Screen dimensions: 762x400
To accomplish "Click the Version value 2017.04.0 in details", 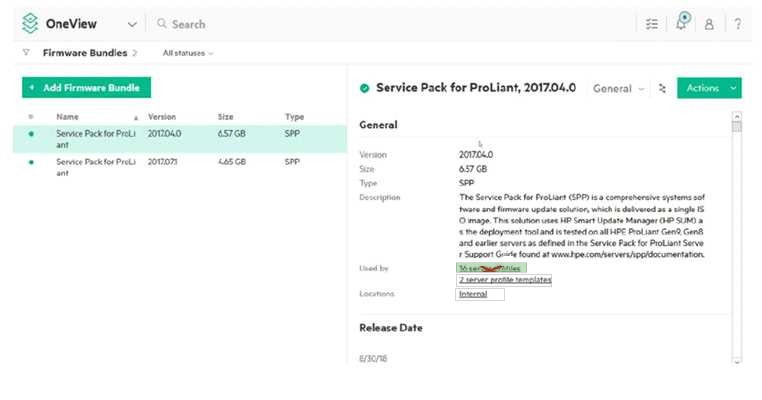I will click(x=476, y=155).
